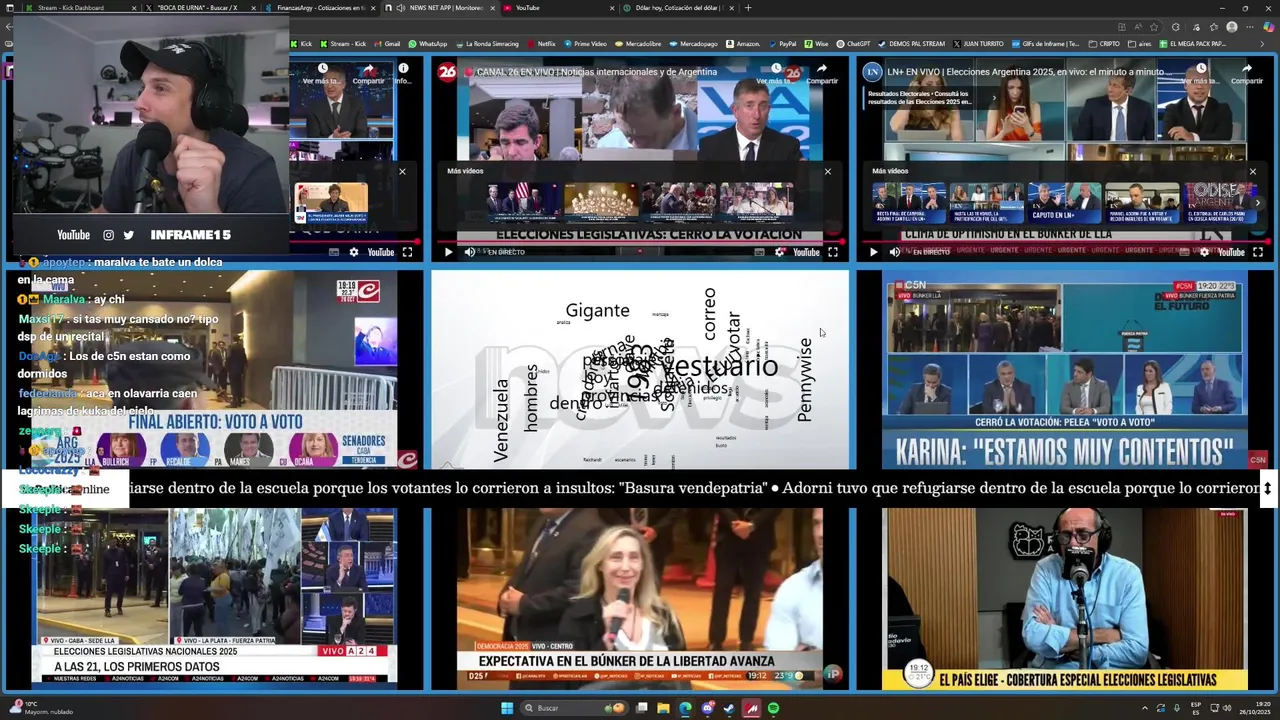This screenshot has width=1280, height=720.
Task: Toggle subtitles on LN+ player
Action: (x=1183, y=252)
